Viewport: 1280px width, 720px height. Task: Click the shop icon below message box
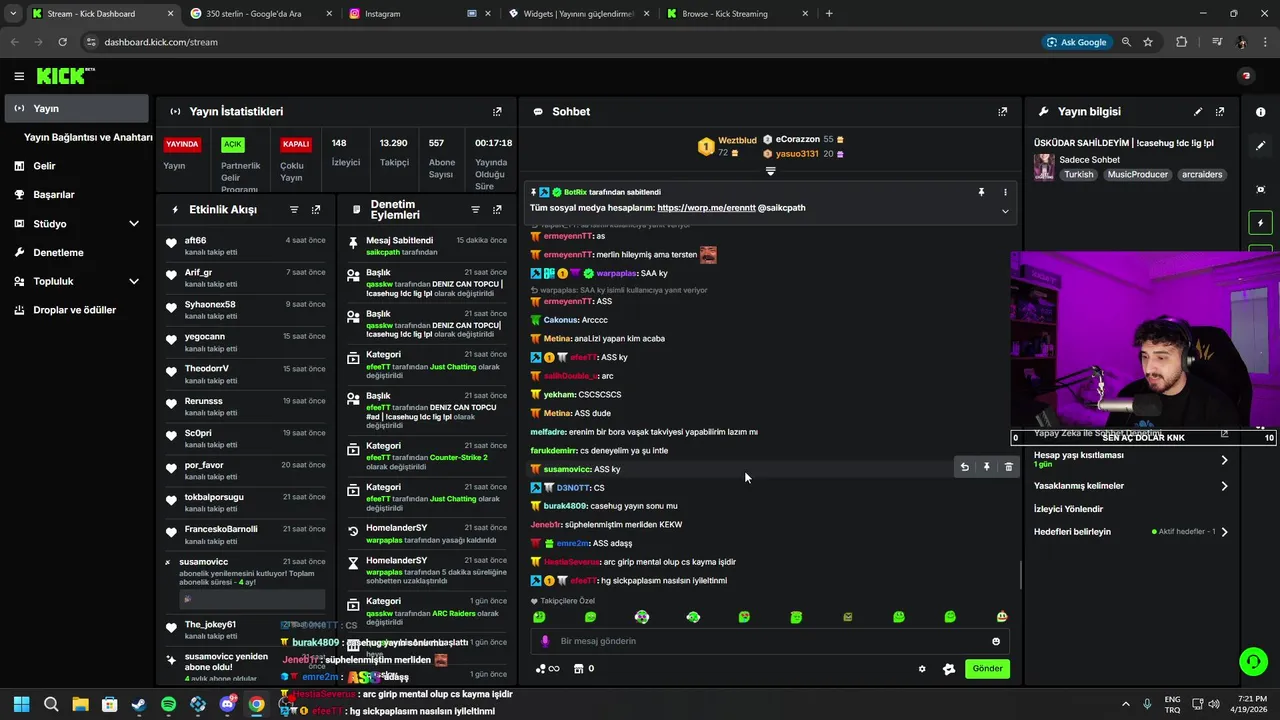point(578,669)
